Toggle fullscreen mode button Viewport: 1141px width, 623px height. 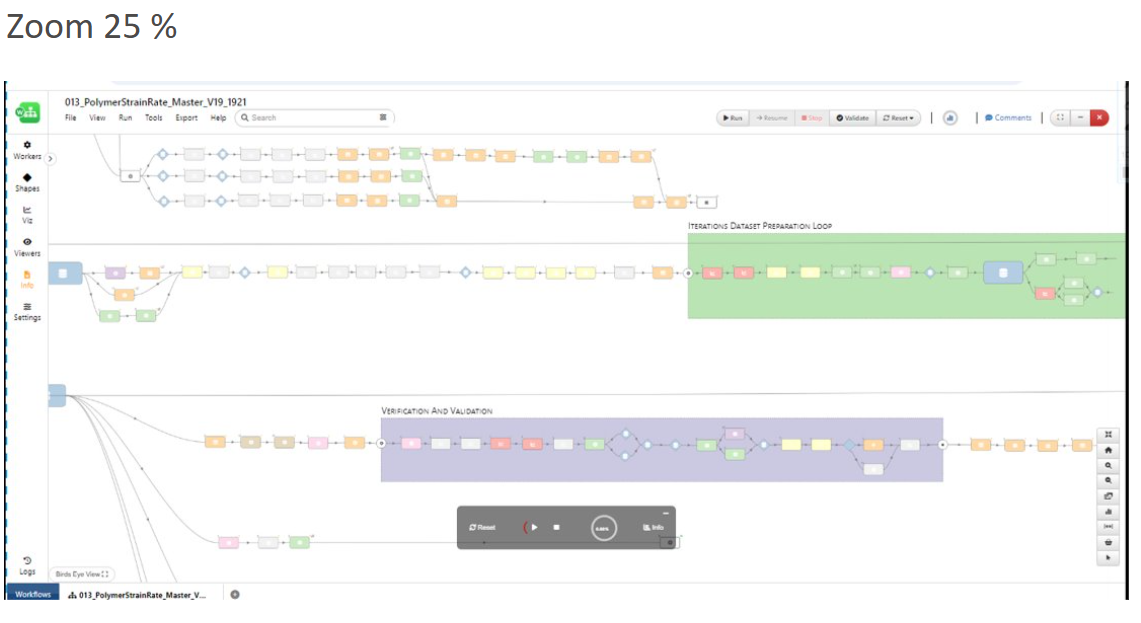[x=1059, y=118]
